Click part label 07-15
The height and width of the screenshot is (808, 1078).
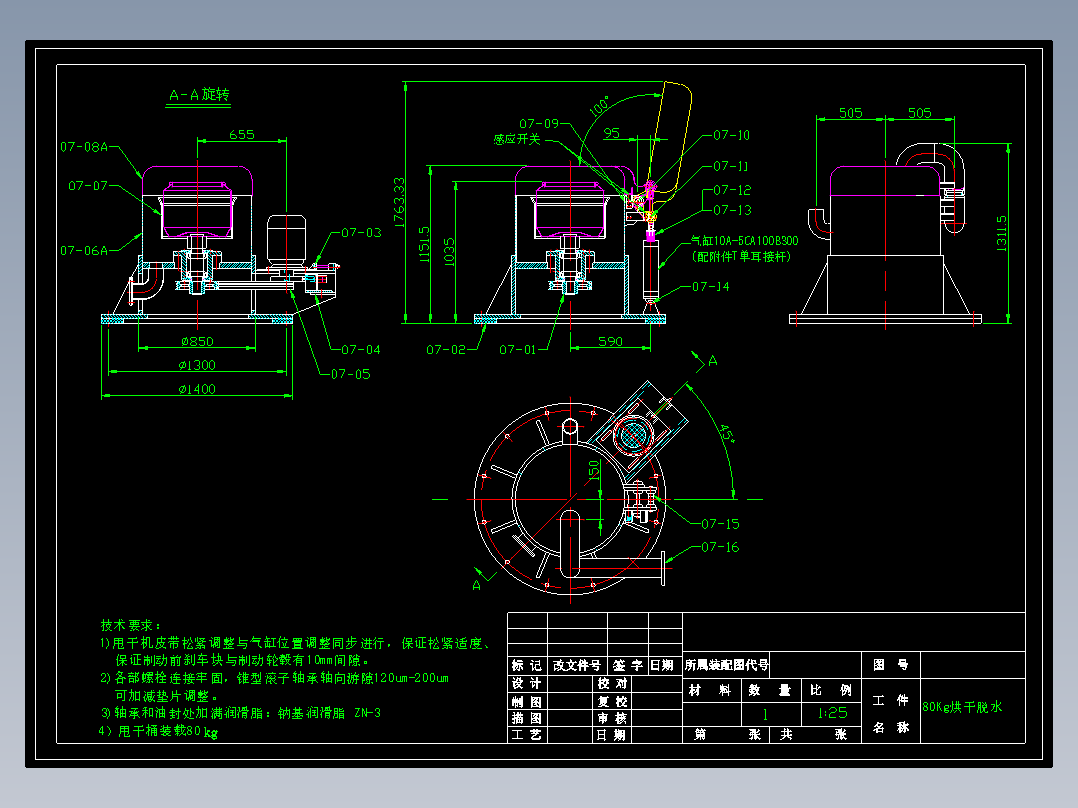[720, 524]
